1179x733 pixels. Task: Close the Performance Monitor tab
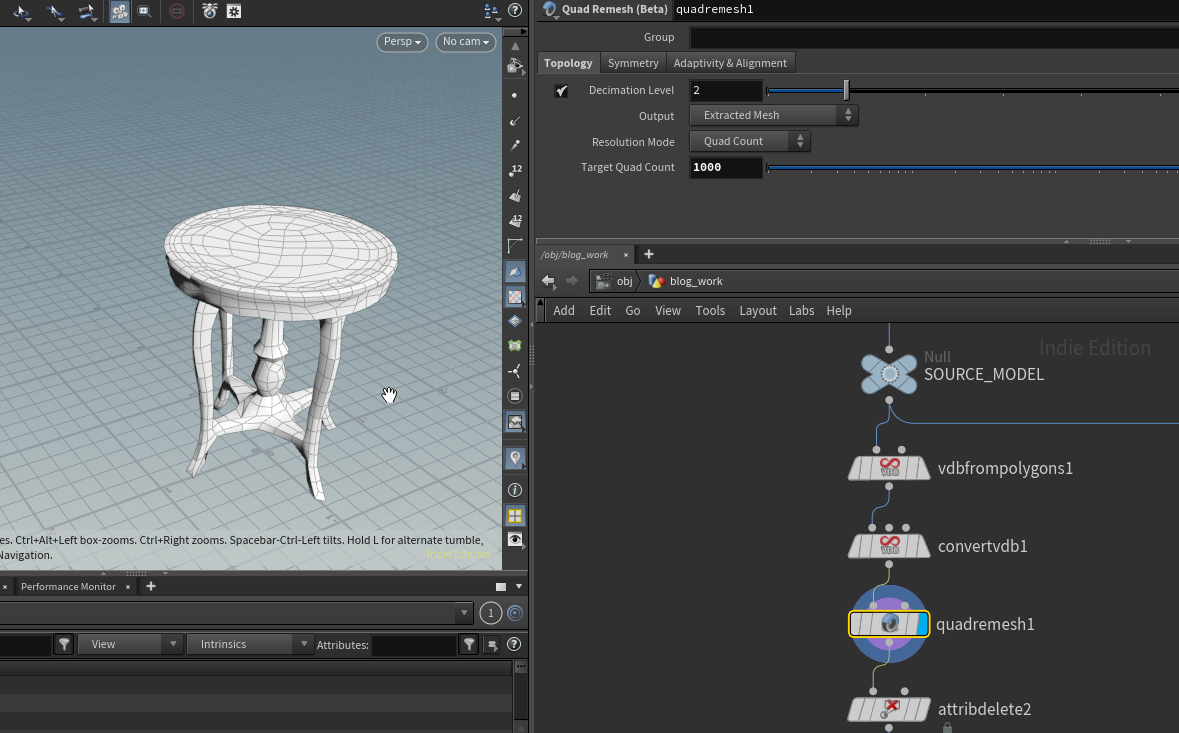coord(128,586)
